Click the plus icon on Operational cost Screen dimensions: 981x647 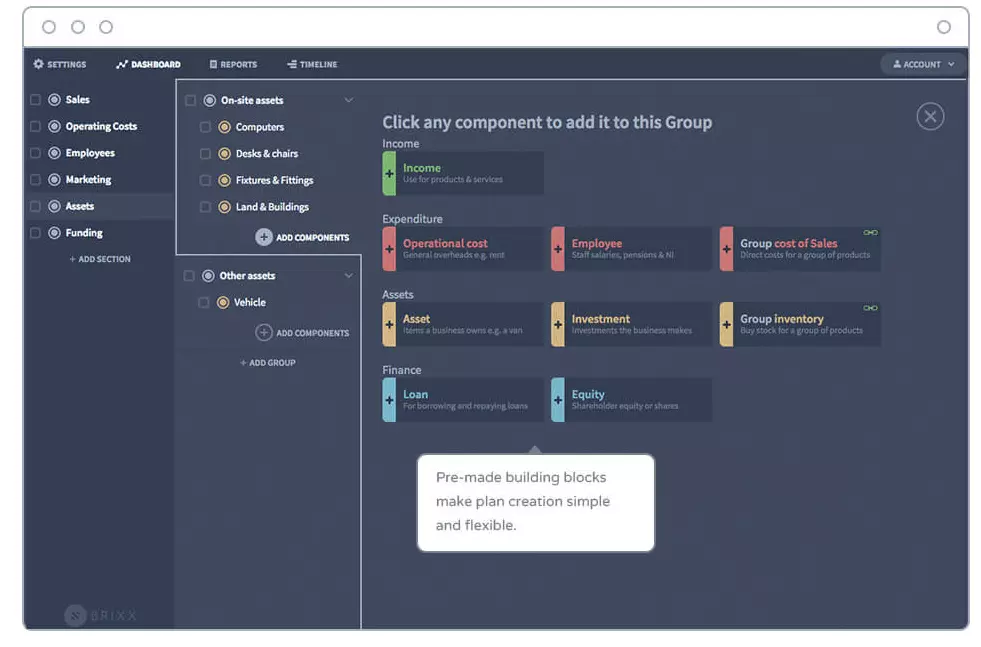pos(389,249)
